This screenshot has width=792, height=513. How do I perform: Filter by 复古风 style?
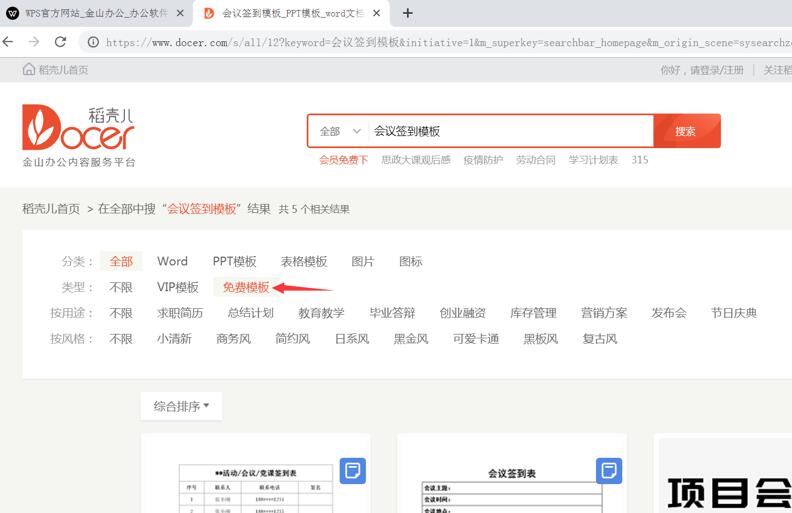[600, 339]
